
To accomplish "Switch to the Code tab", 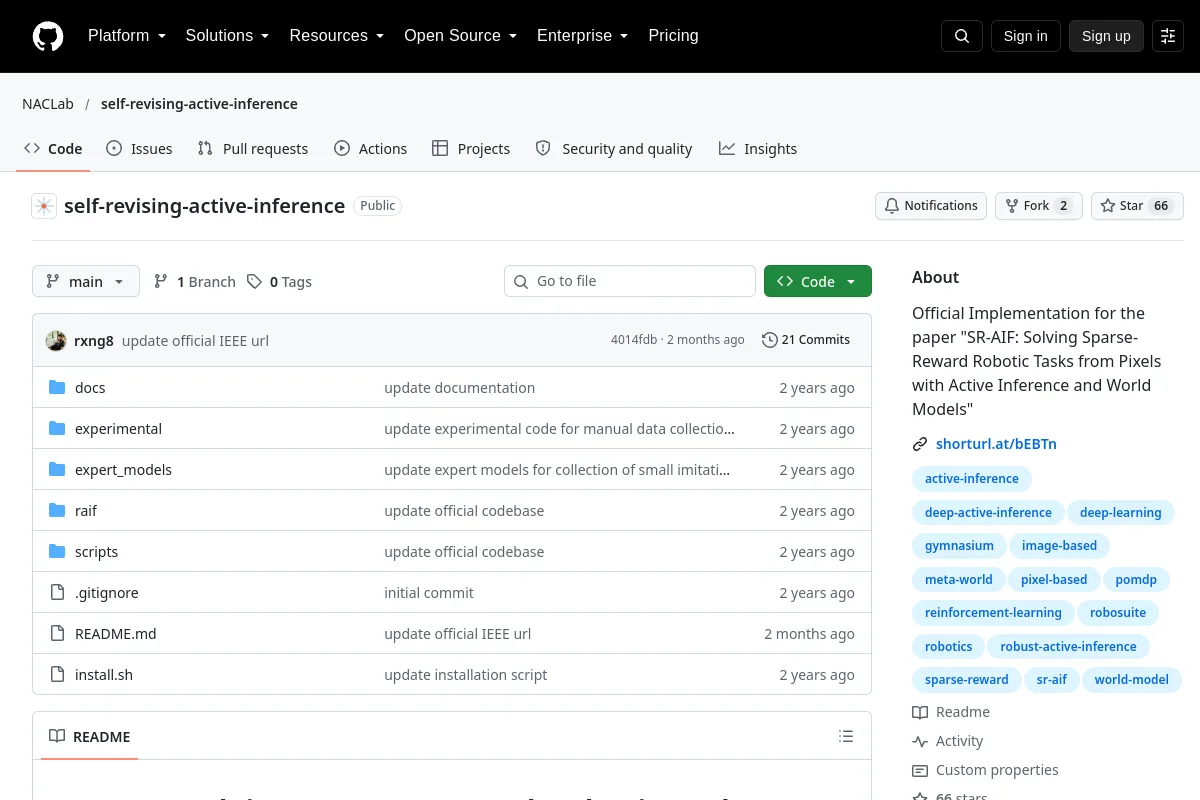I will coord(54,149).
